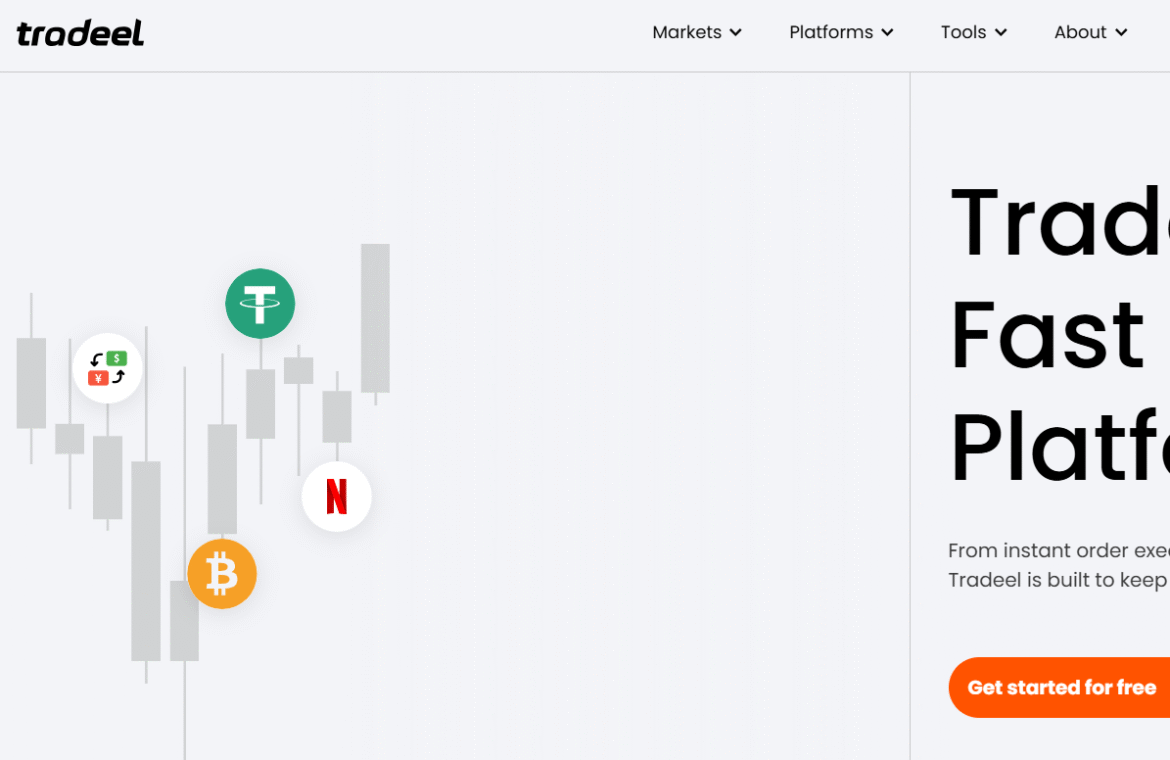The height and width of the screenshot is (760, 1170).
Task: Click the green Tether coin icon
Action: pos(260,303)
